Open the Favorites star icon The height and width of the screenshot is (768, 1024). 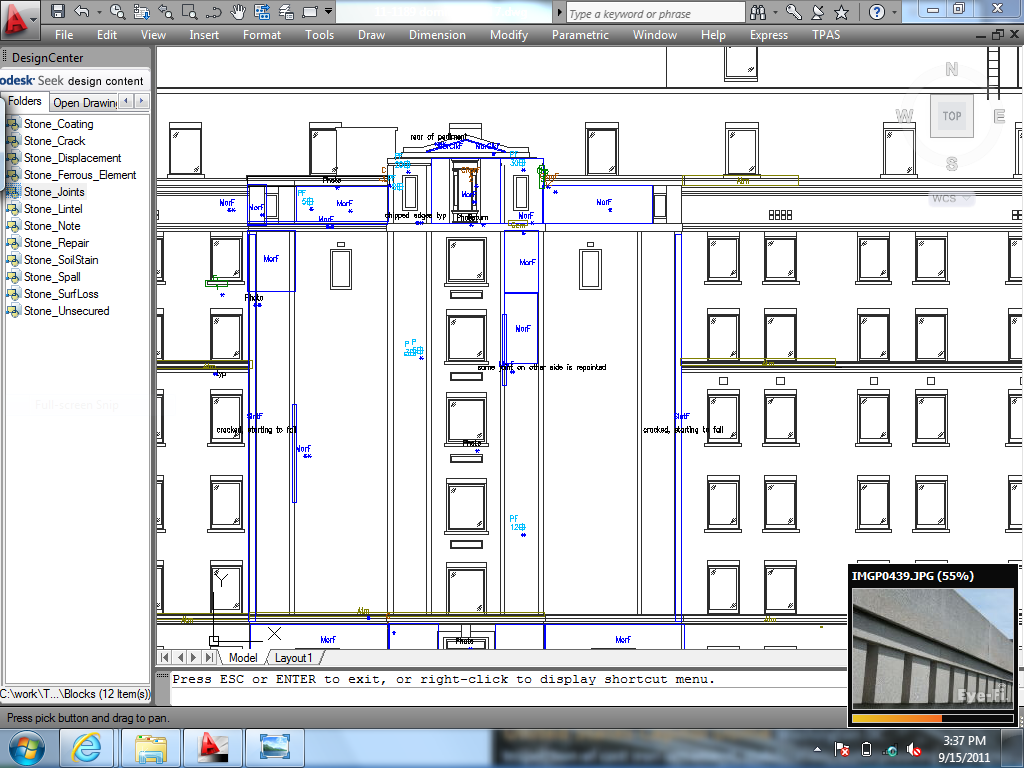(x=842, y=12)
